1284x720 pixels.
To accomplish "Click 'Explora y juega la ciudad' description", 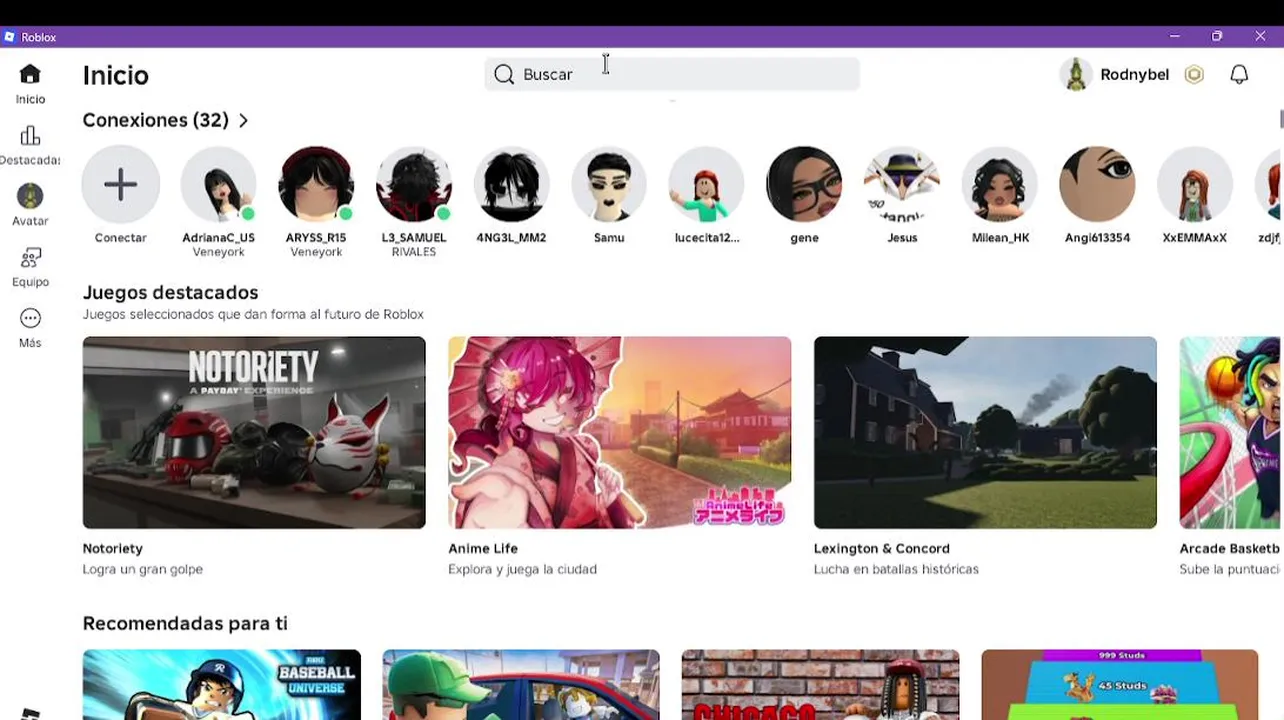I will click(x=523, y=569).
